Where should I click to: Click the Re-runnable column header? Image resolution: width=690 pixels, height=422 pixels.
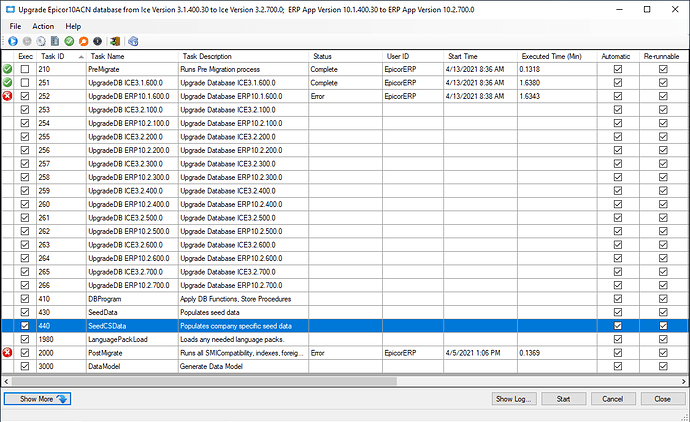663,56
